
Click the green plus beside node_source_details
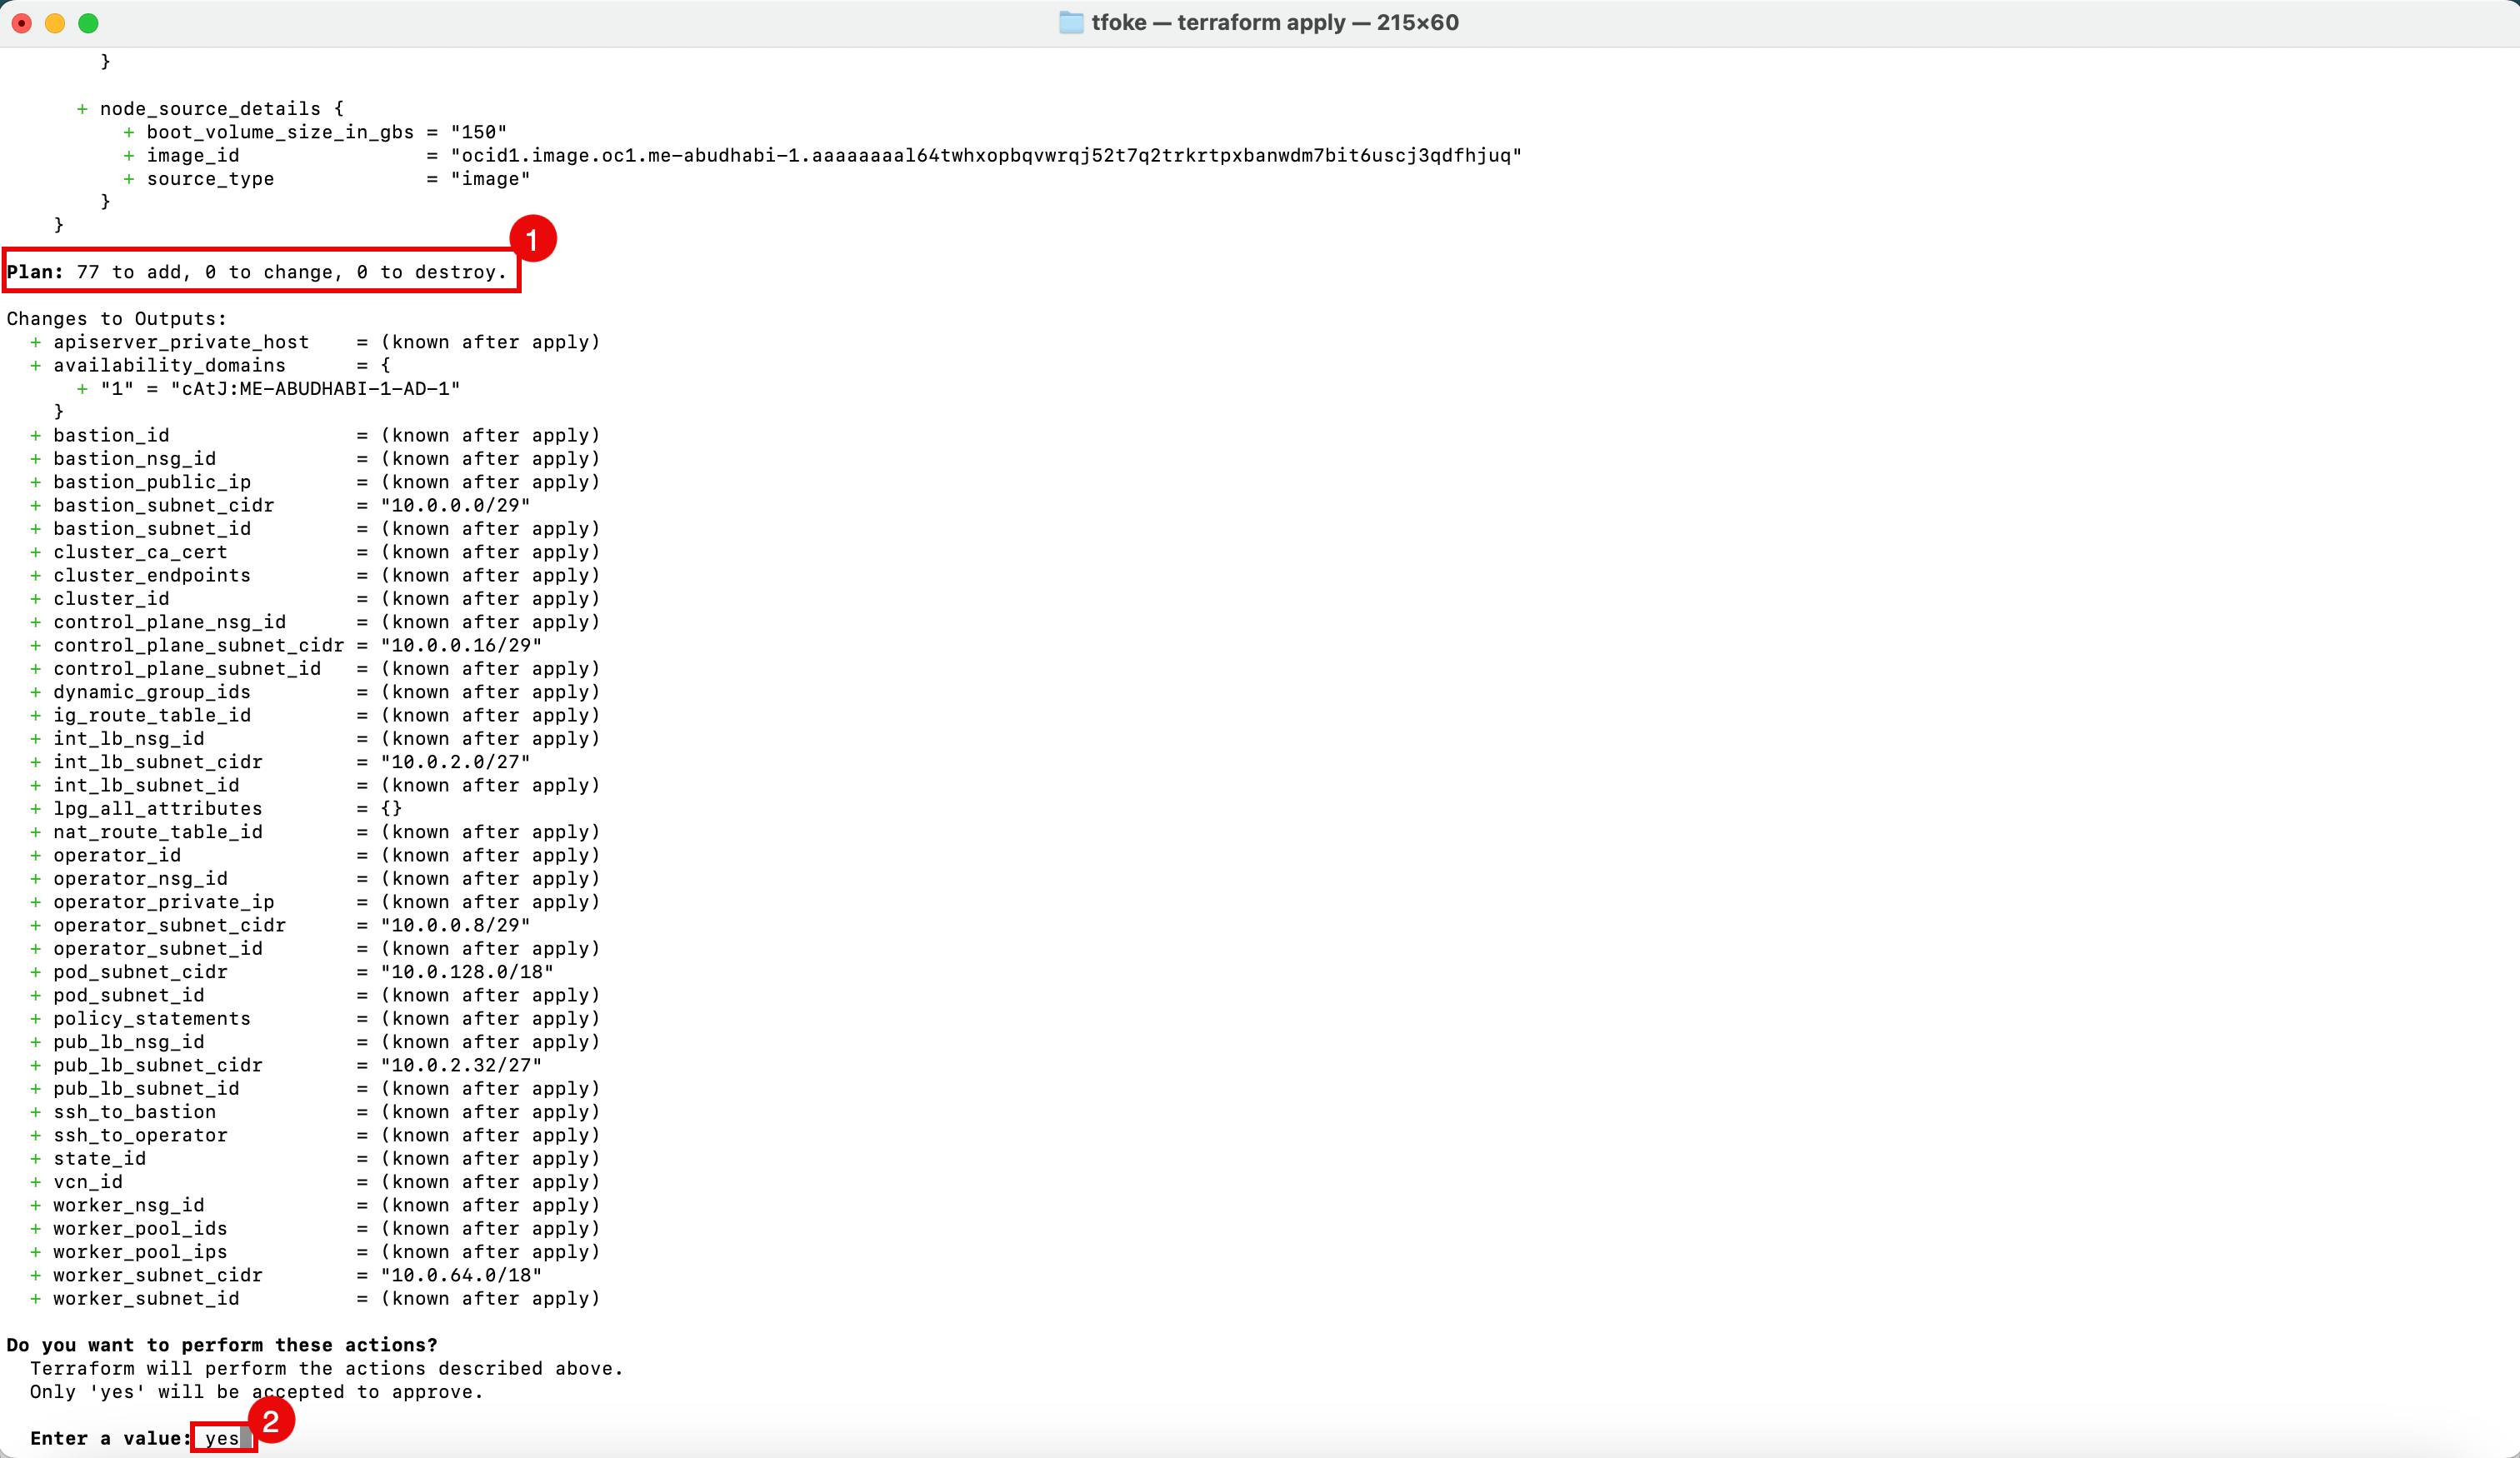[82, 109]
